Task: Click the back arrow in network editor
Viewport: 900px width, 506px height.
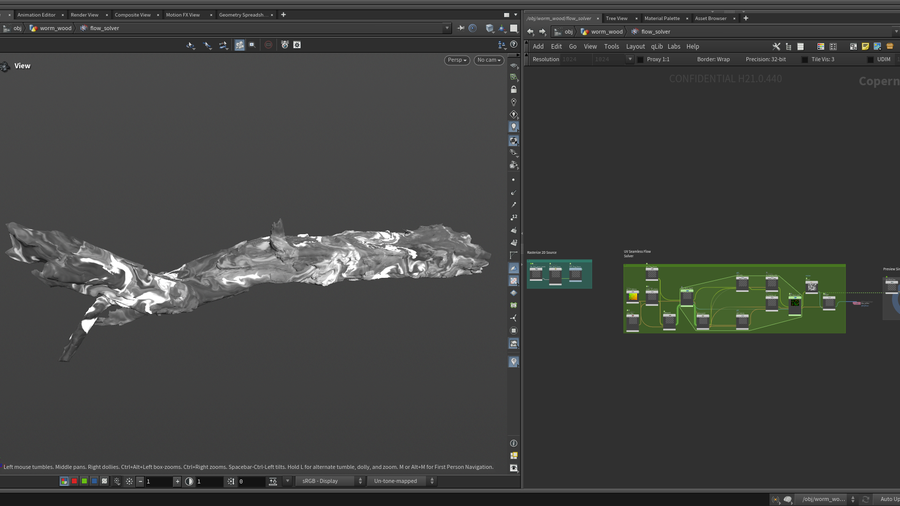Action: point(530,31)
